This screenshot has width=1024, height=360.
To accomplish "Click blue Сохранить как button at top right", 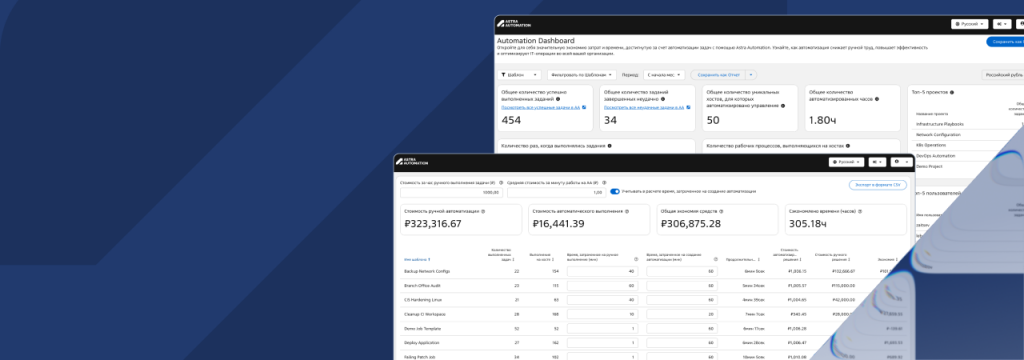I will [x=1005, y=41].
